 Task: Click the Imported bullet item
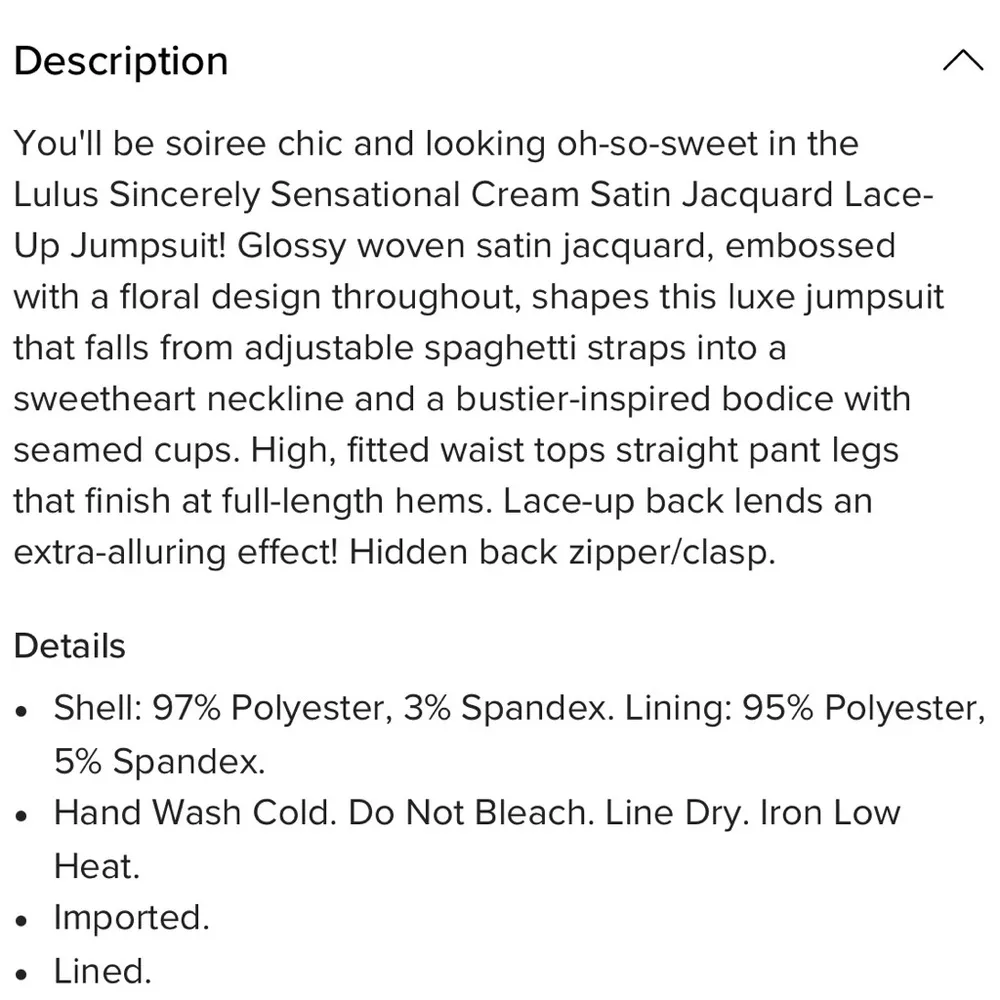click(131, 917)
